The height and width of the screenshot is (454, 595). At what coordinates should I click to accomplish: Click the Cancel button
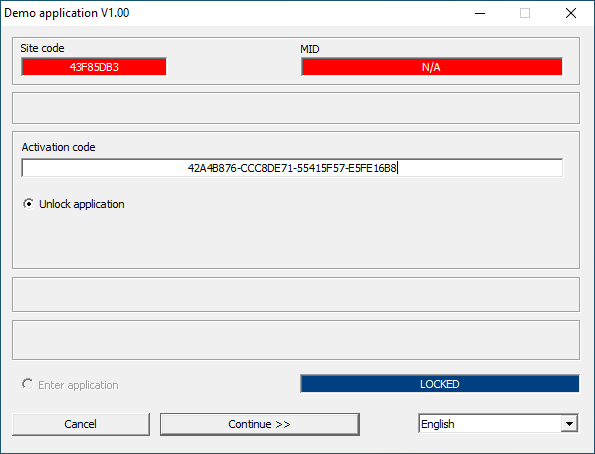[x=81, y=424]
